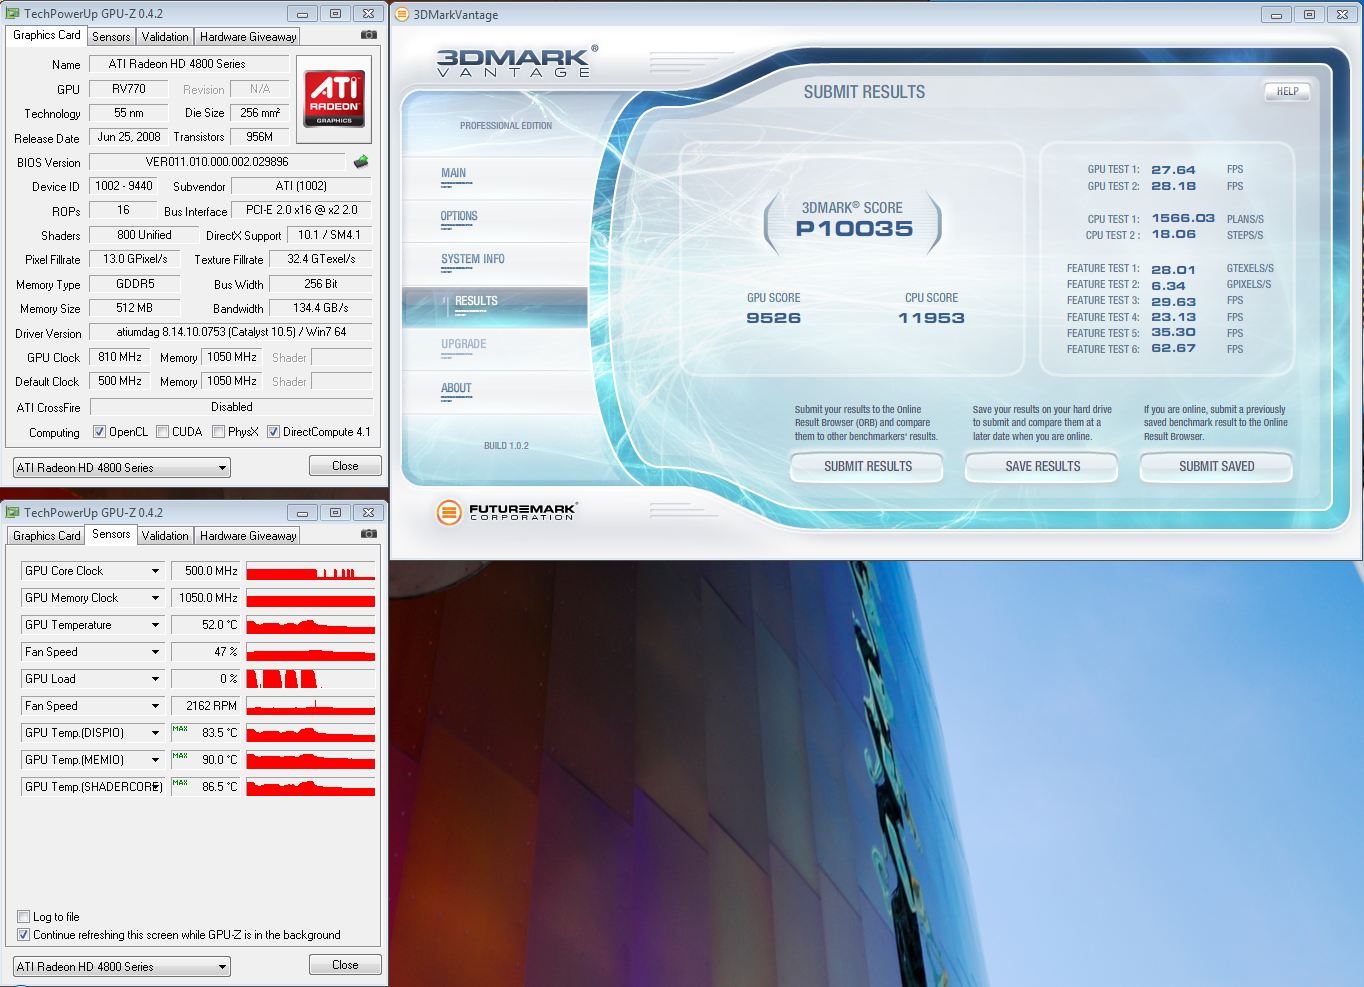
Task: Switch to Sensors tab in top GPU-Z window
Action: tap(111, 36)
